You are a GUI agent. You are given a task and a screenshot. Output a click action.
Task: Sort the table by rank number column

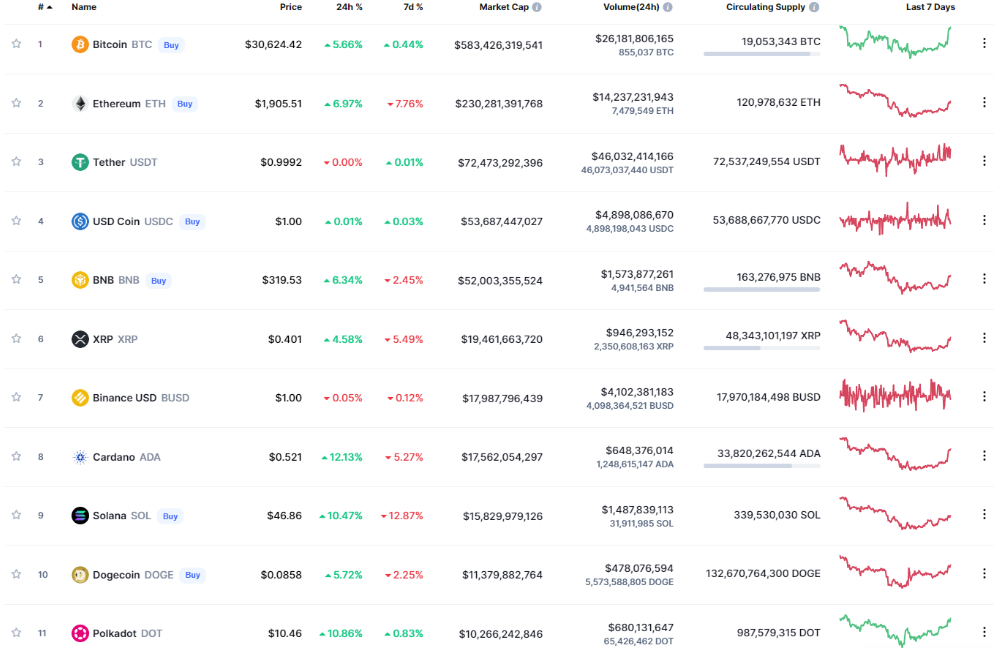click(x=45, y=7)
